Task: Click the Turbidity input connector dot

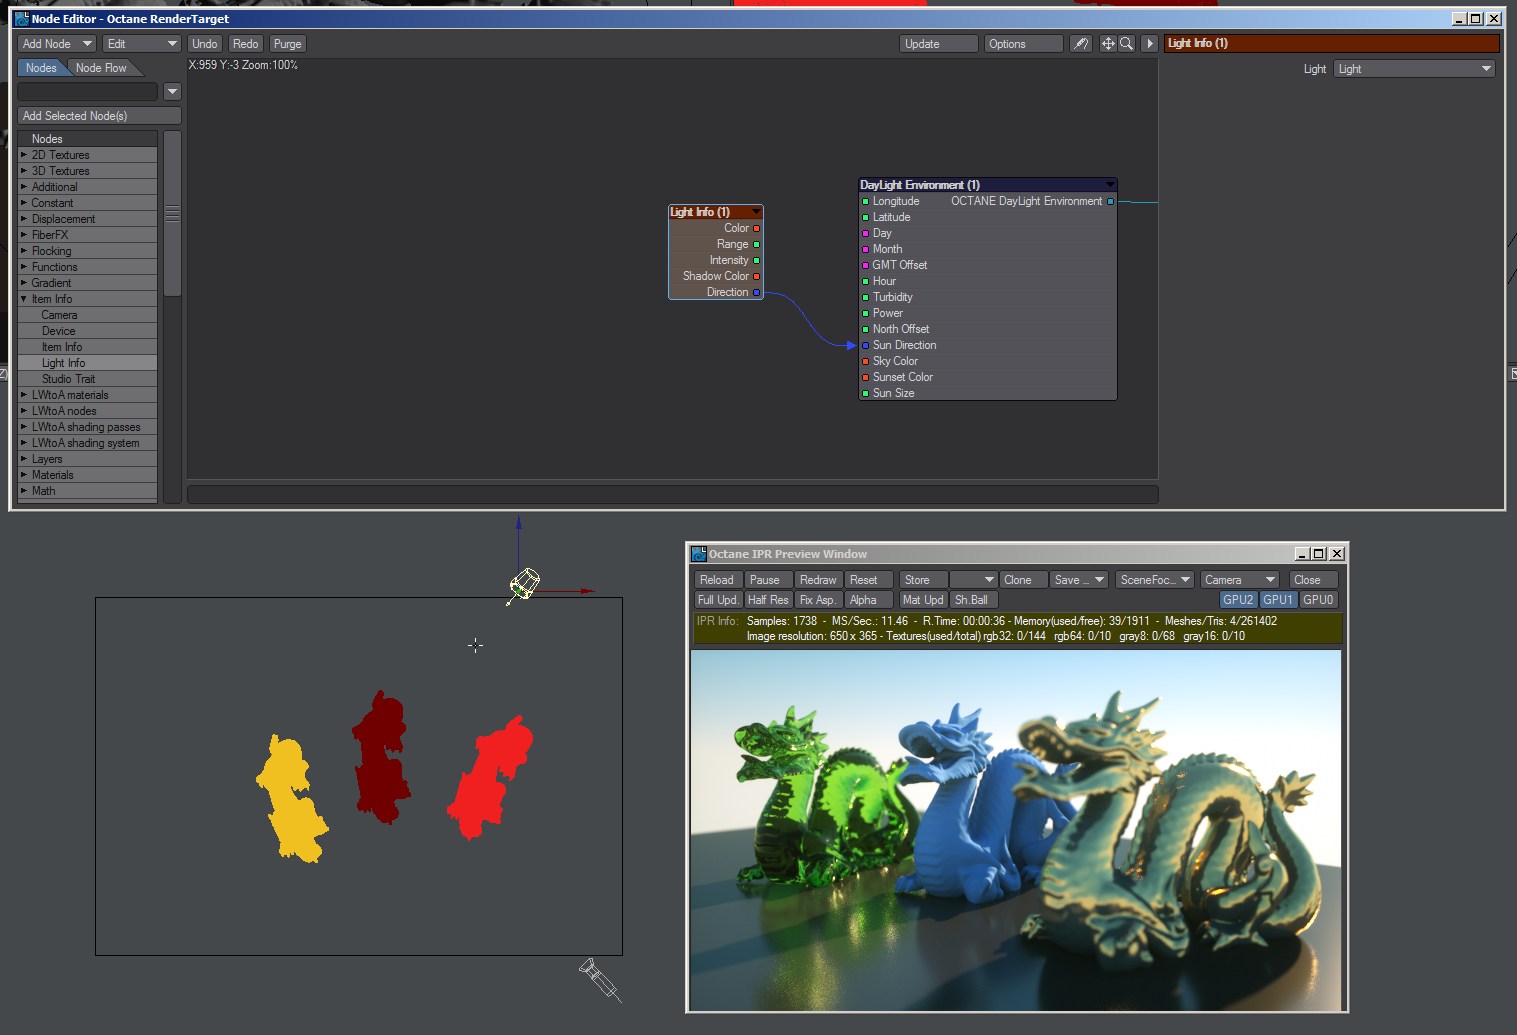Action: [865, 298]
